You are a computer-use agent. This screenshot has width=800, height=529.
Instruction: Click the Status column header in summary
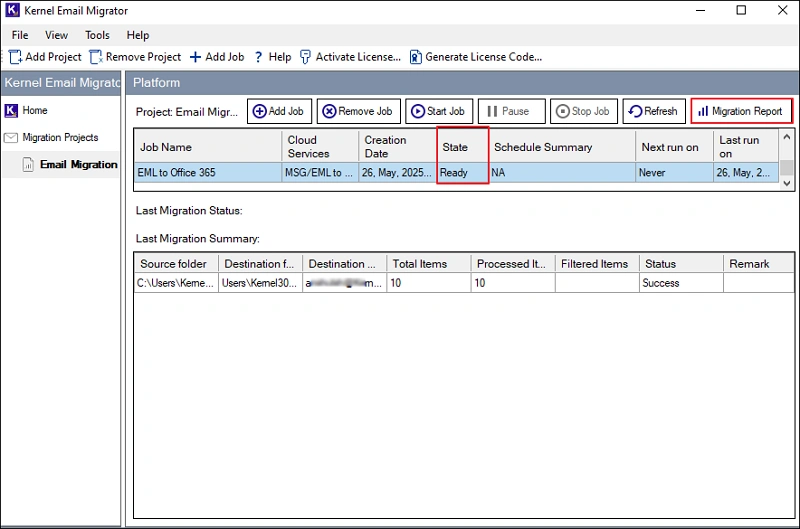[682, 264]
